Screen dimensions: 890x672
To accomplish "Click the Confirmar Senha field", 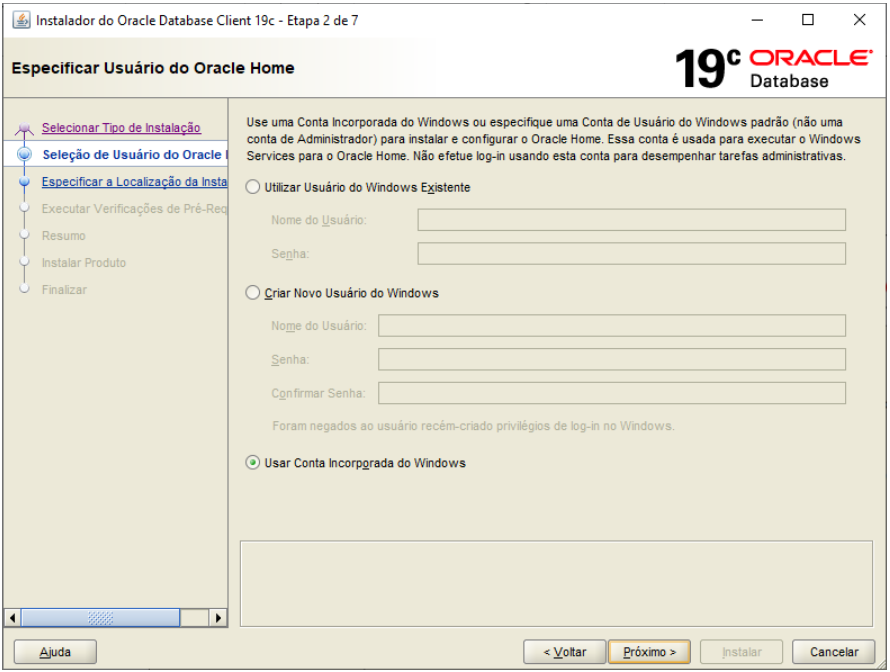I will pyautogui.click(x=612, y=393).
